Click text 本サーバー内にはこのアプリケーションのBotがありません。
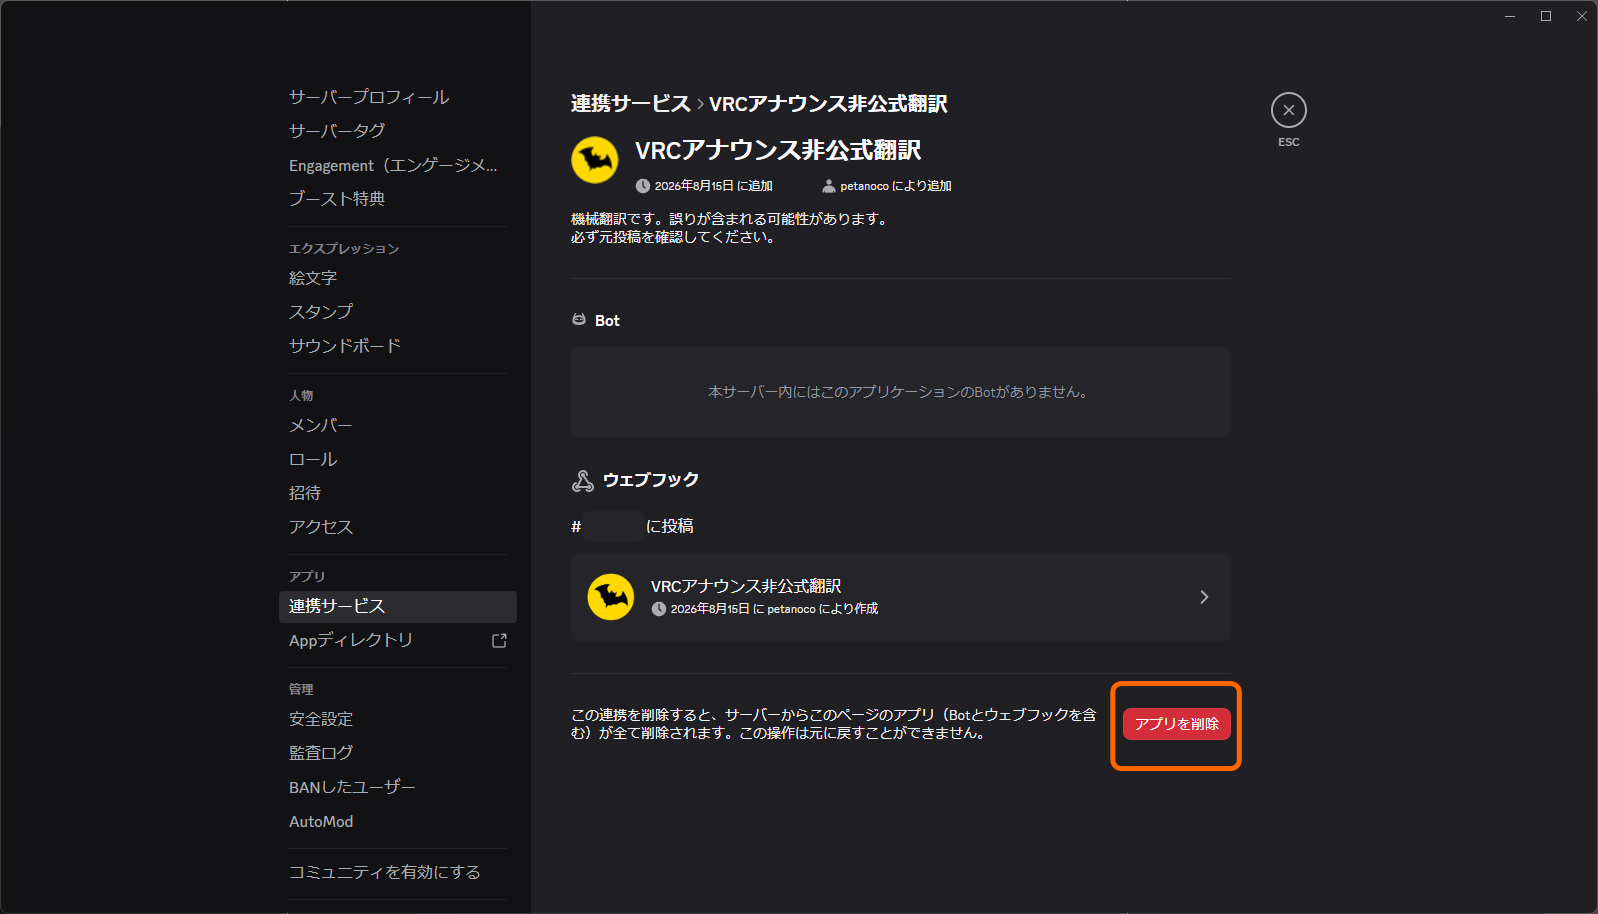 click(899, 392)
